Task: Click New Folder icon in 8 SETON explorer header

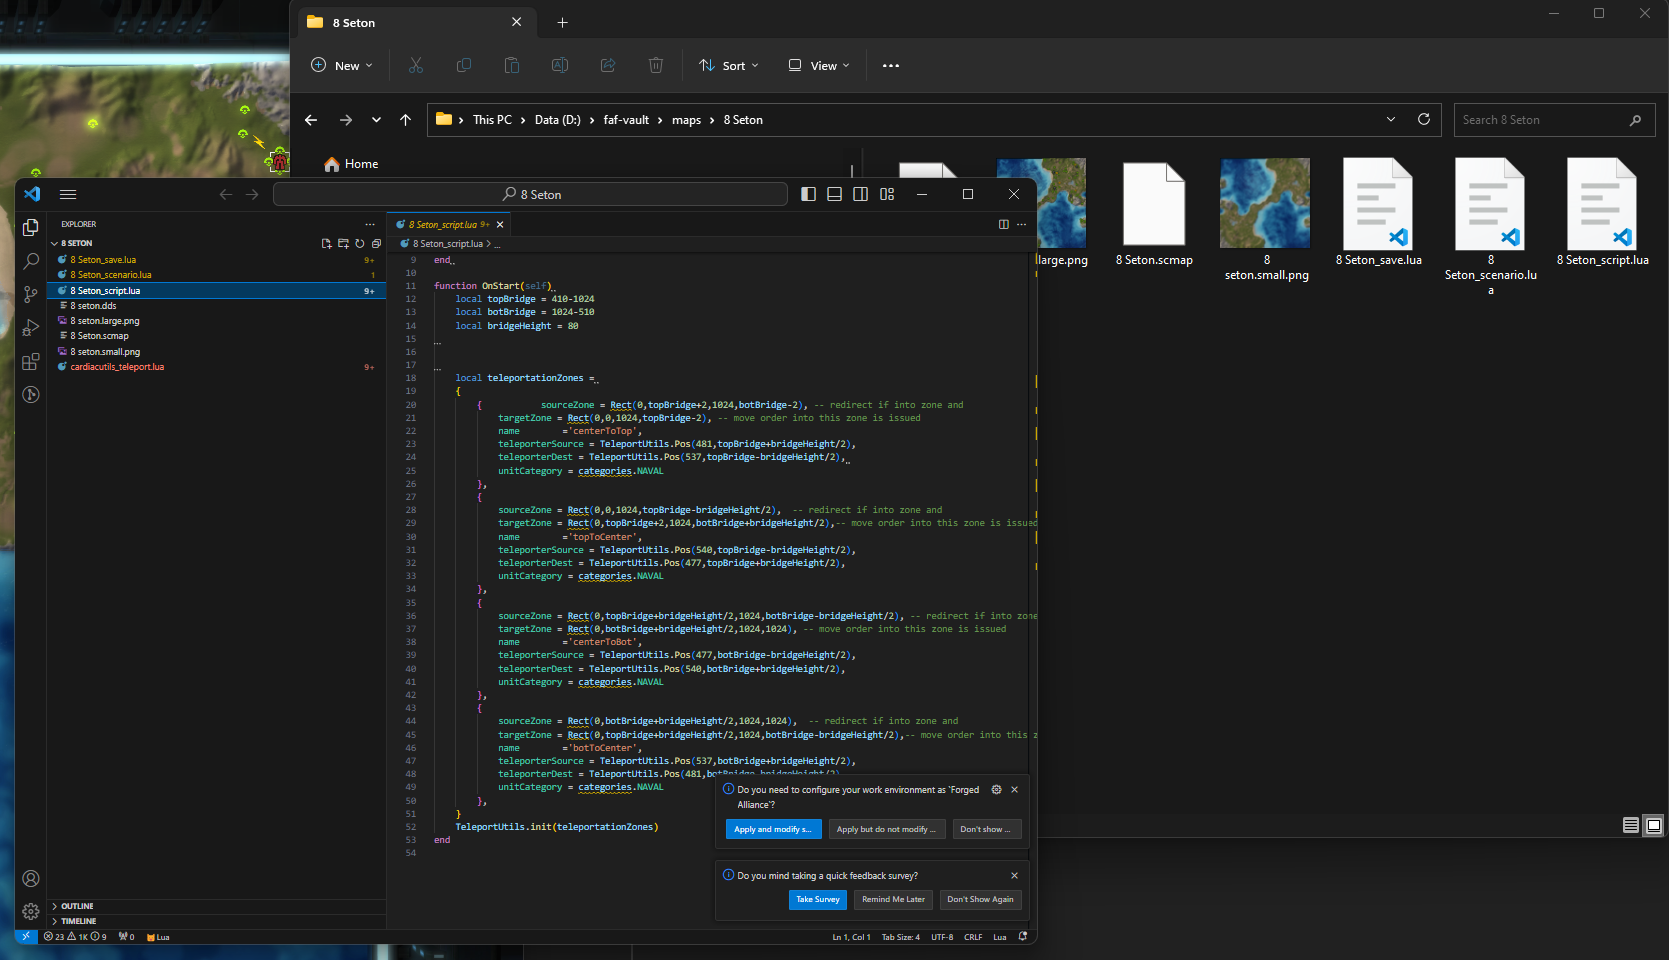Action: [x=343, y=243]
